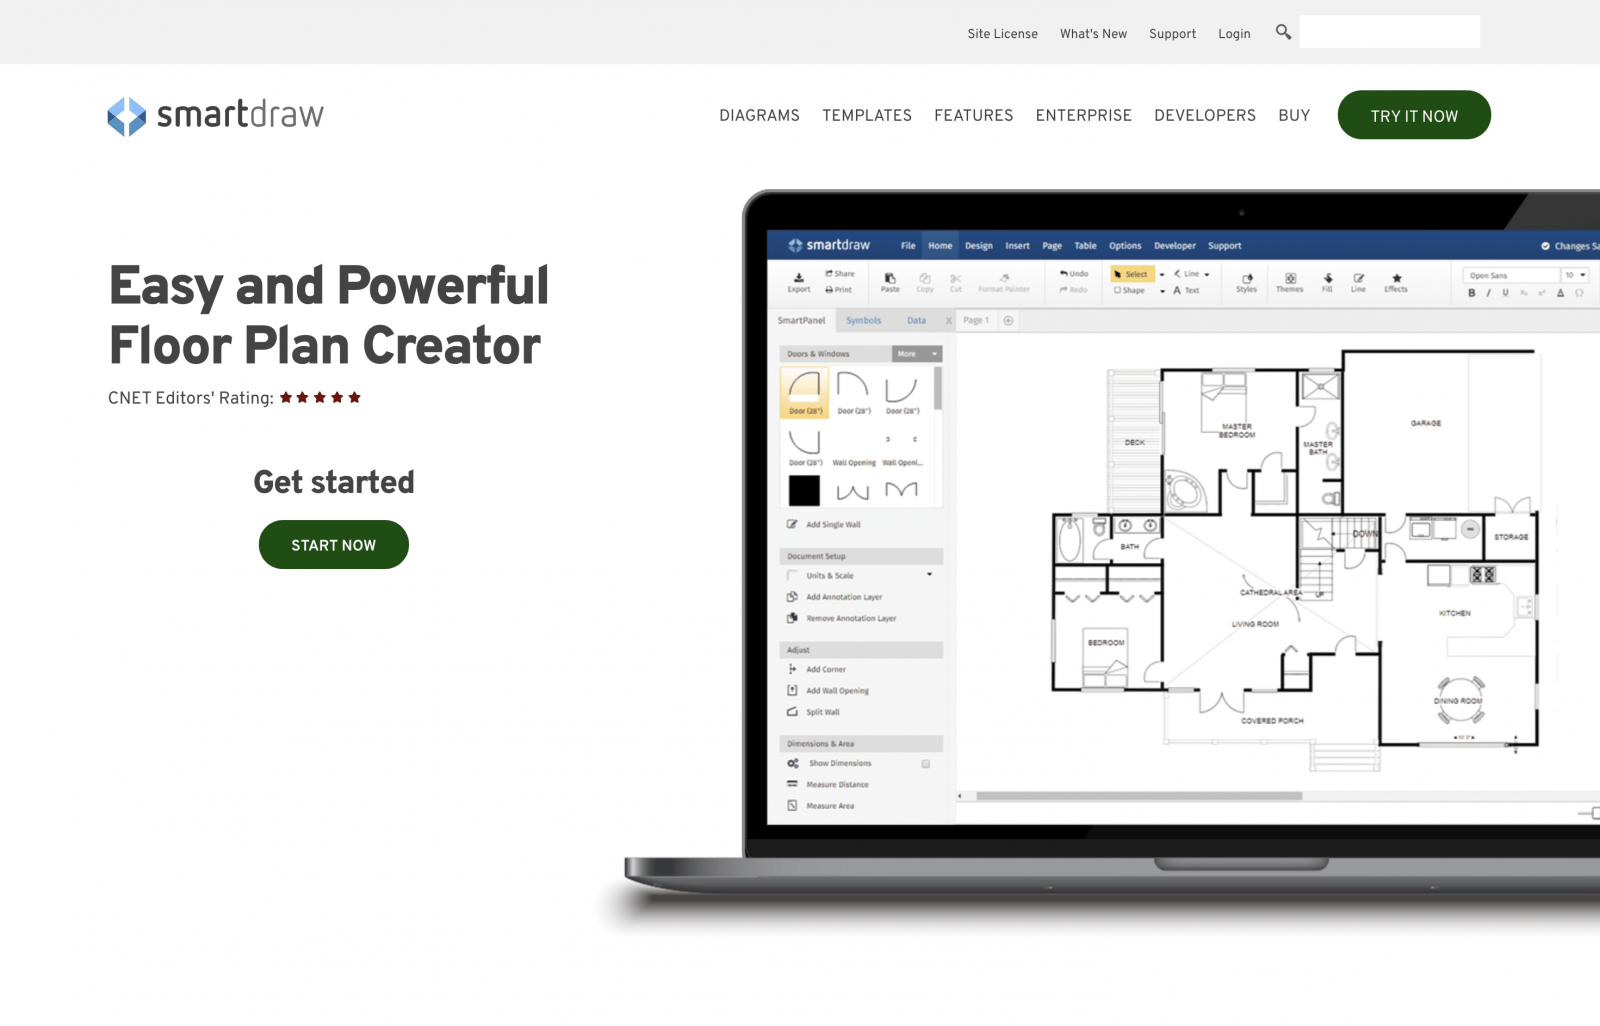This screenshot has width=1600, height=1026.
Task: Toggle Bold text formatting
Action: pos(1471,293)
